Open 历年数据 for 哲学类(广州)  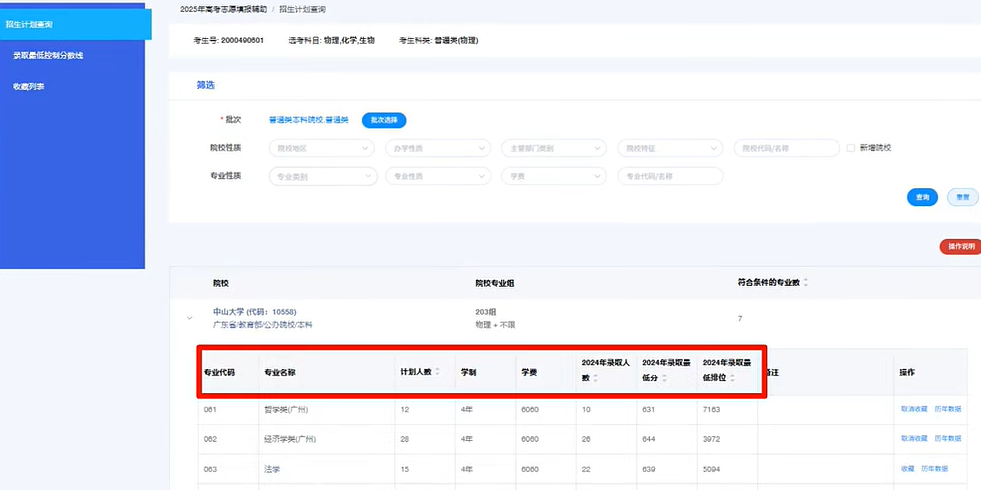(x=948, y=409)
